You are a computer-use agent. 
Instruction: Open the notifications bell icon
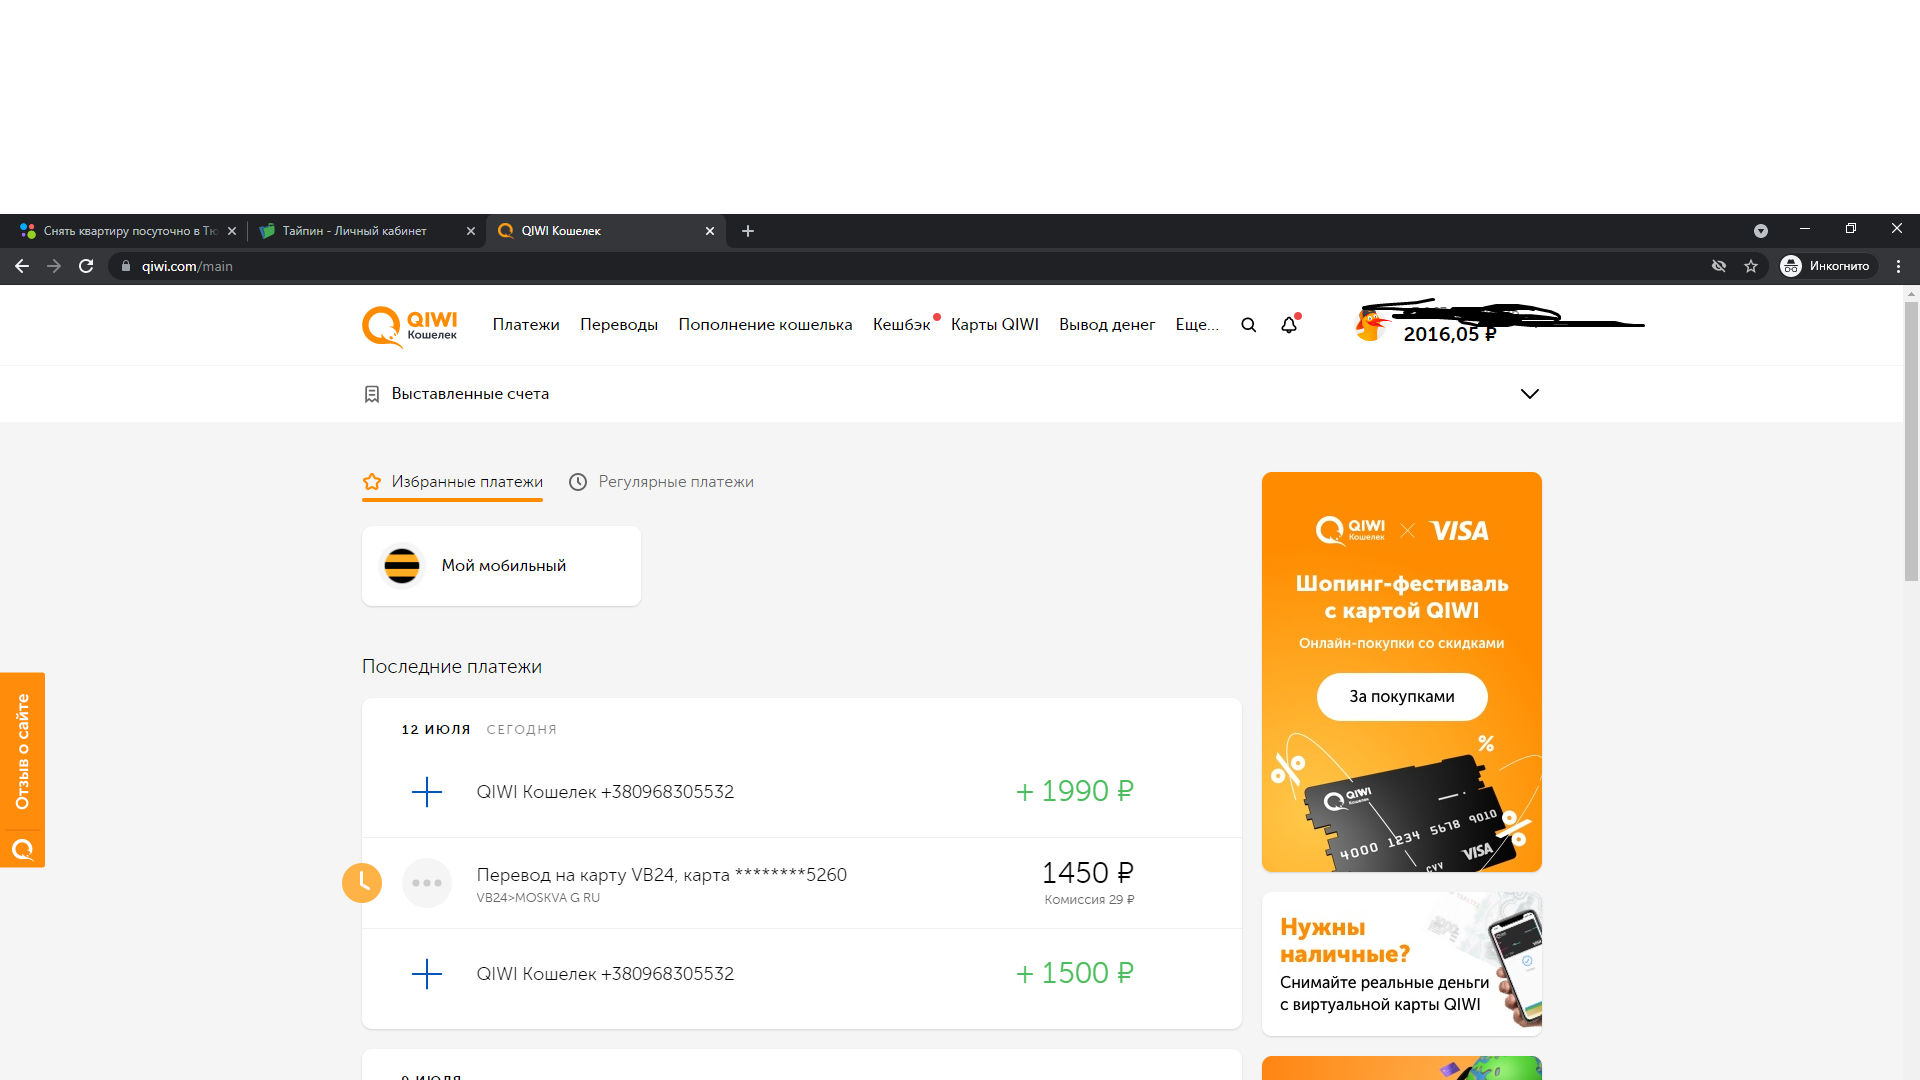pos(1289,324)
